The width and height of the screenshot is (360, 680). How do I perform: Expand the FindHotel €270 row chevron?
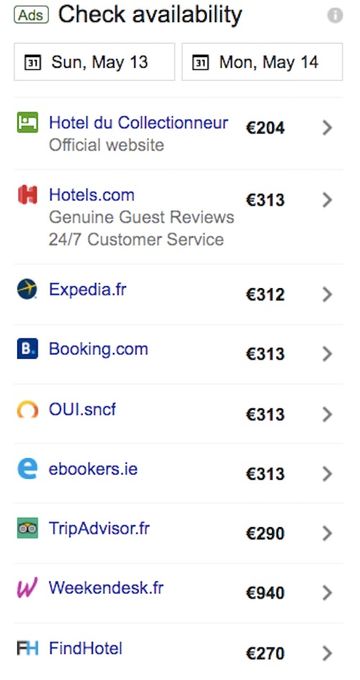coord(327,653)
